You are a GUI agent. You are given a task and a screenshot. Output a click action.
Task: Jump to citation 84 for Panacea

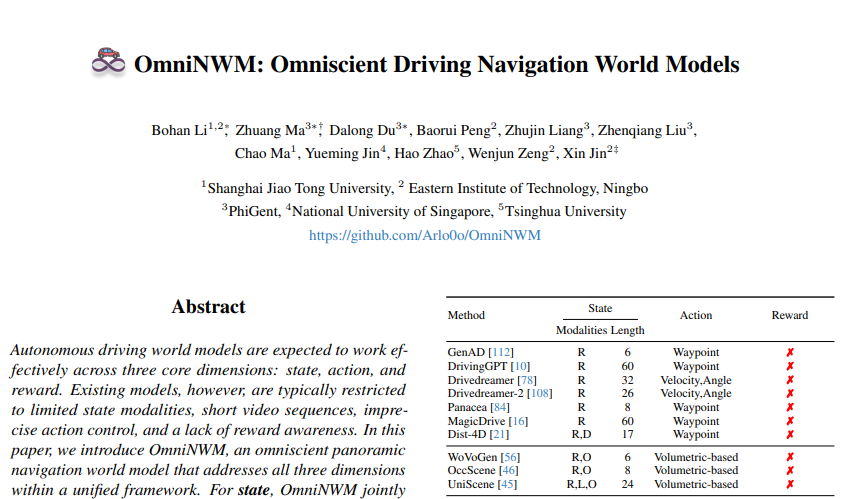click(x=499, y=407)
